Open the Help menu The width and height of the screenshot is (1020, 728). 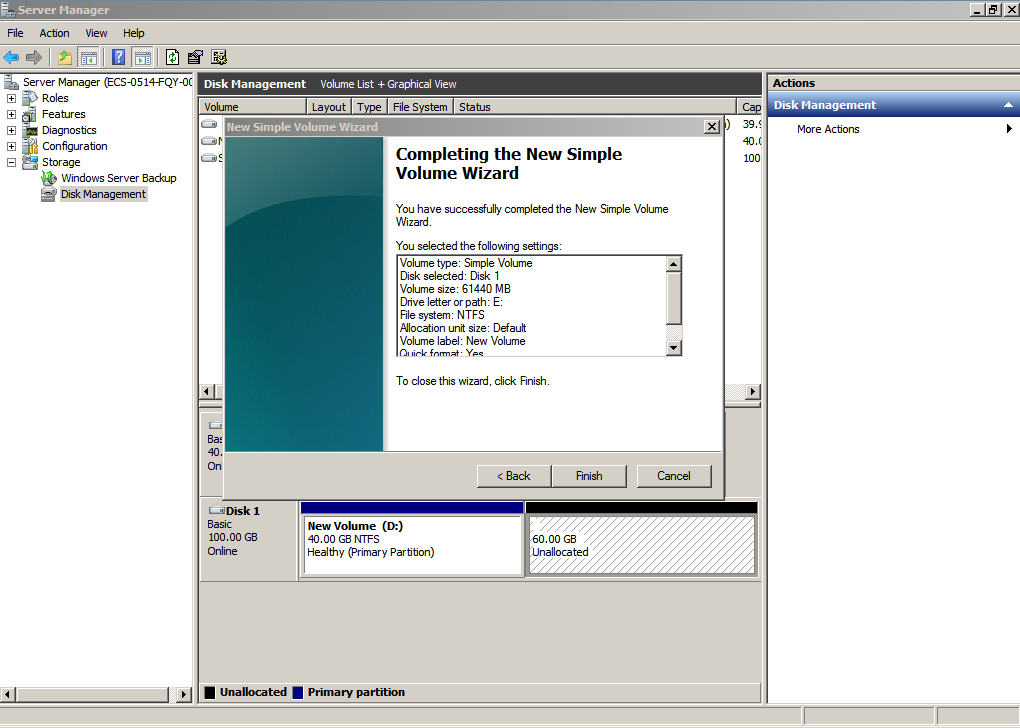click(x=133, y=33)
